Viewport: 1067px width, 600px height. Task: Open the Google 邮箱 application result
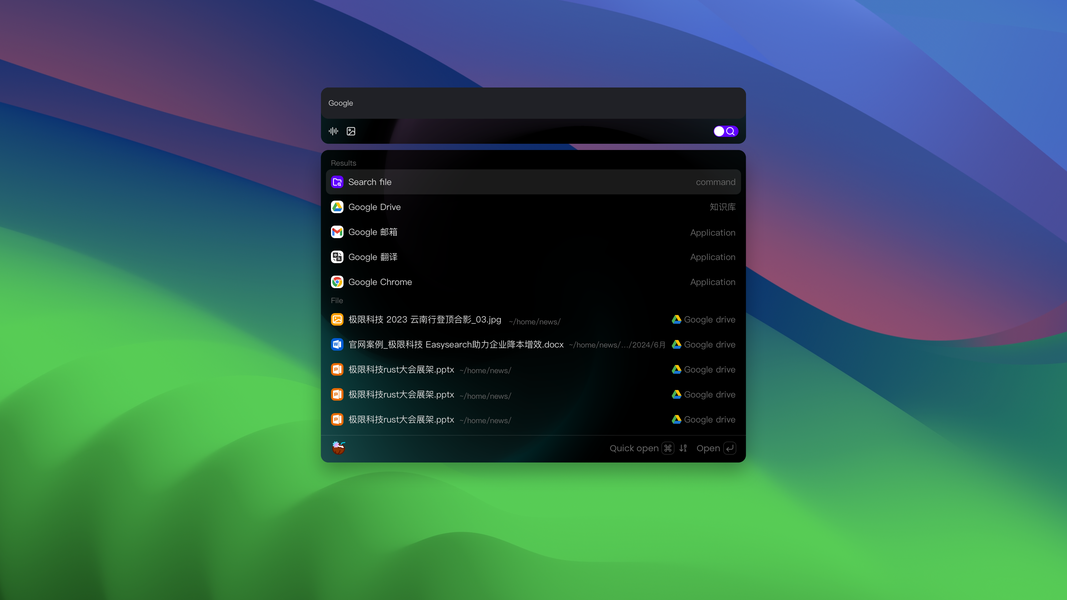point(533,232)
